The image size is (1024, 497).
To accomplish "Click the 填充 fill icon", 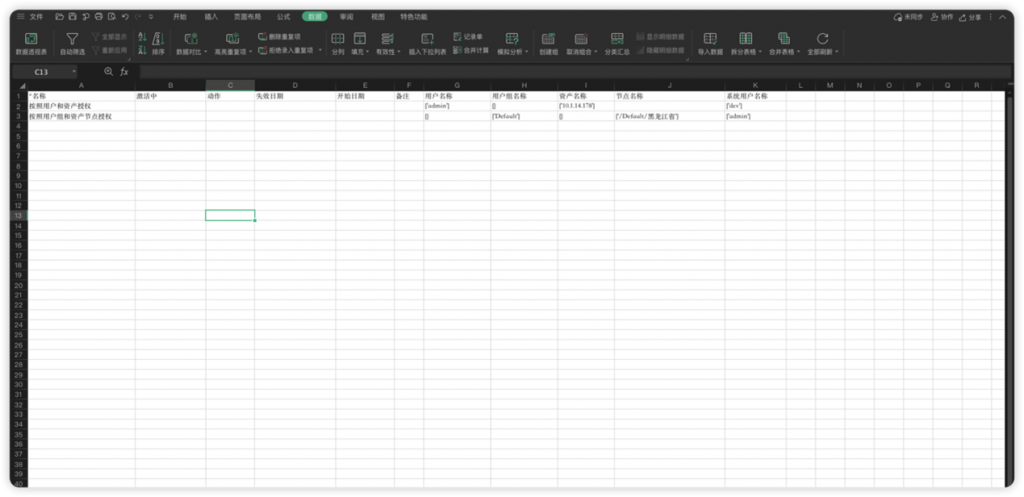I will tap(359, 39).
